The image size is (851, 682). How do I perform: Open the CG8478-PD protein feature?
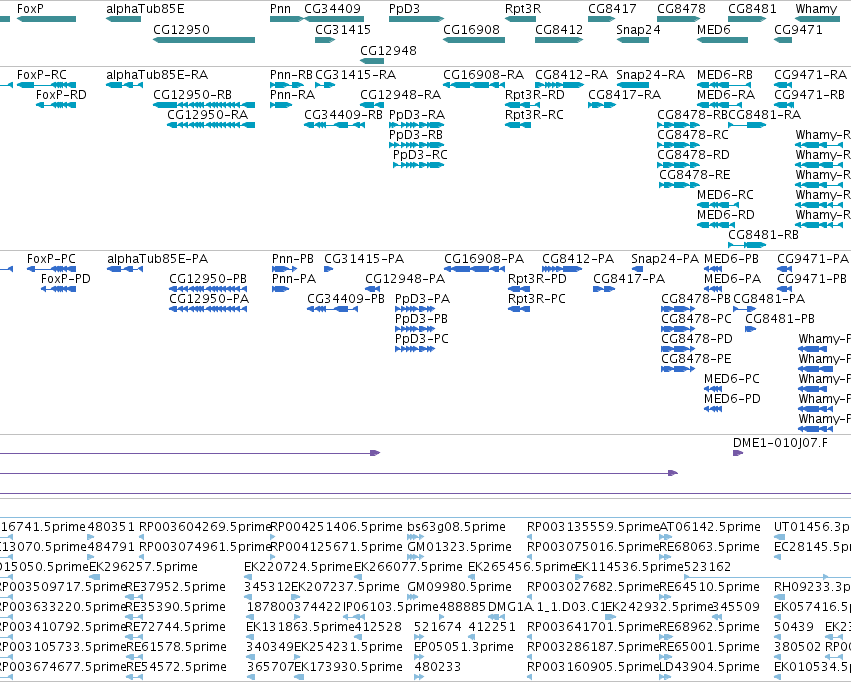pyautogui.click(x=678, y=349)
